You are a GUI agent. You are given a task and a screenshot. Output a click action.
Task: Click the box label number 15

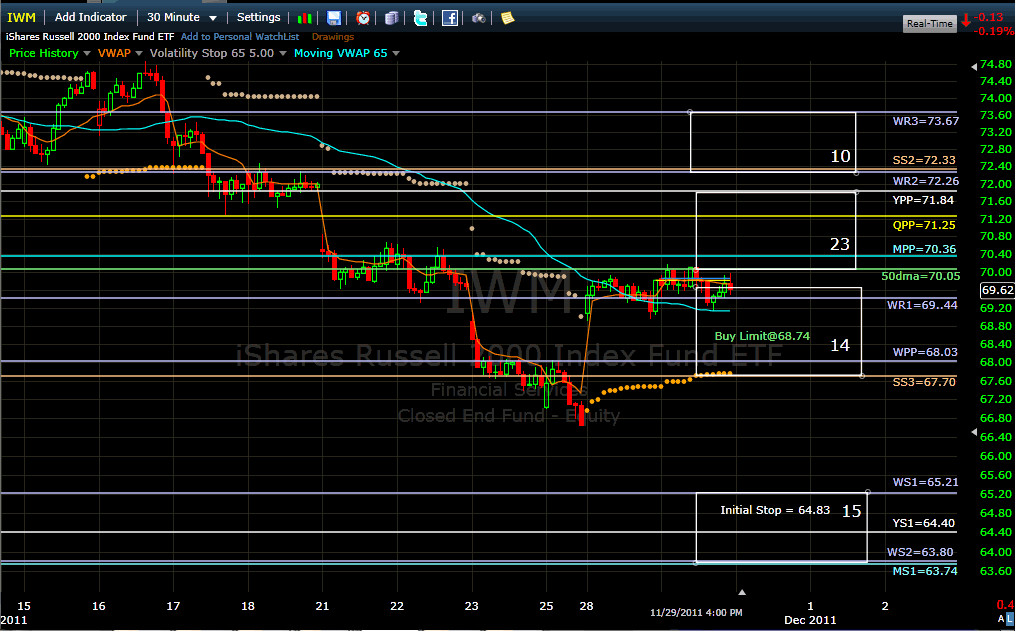[851, 511]
